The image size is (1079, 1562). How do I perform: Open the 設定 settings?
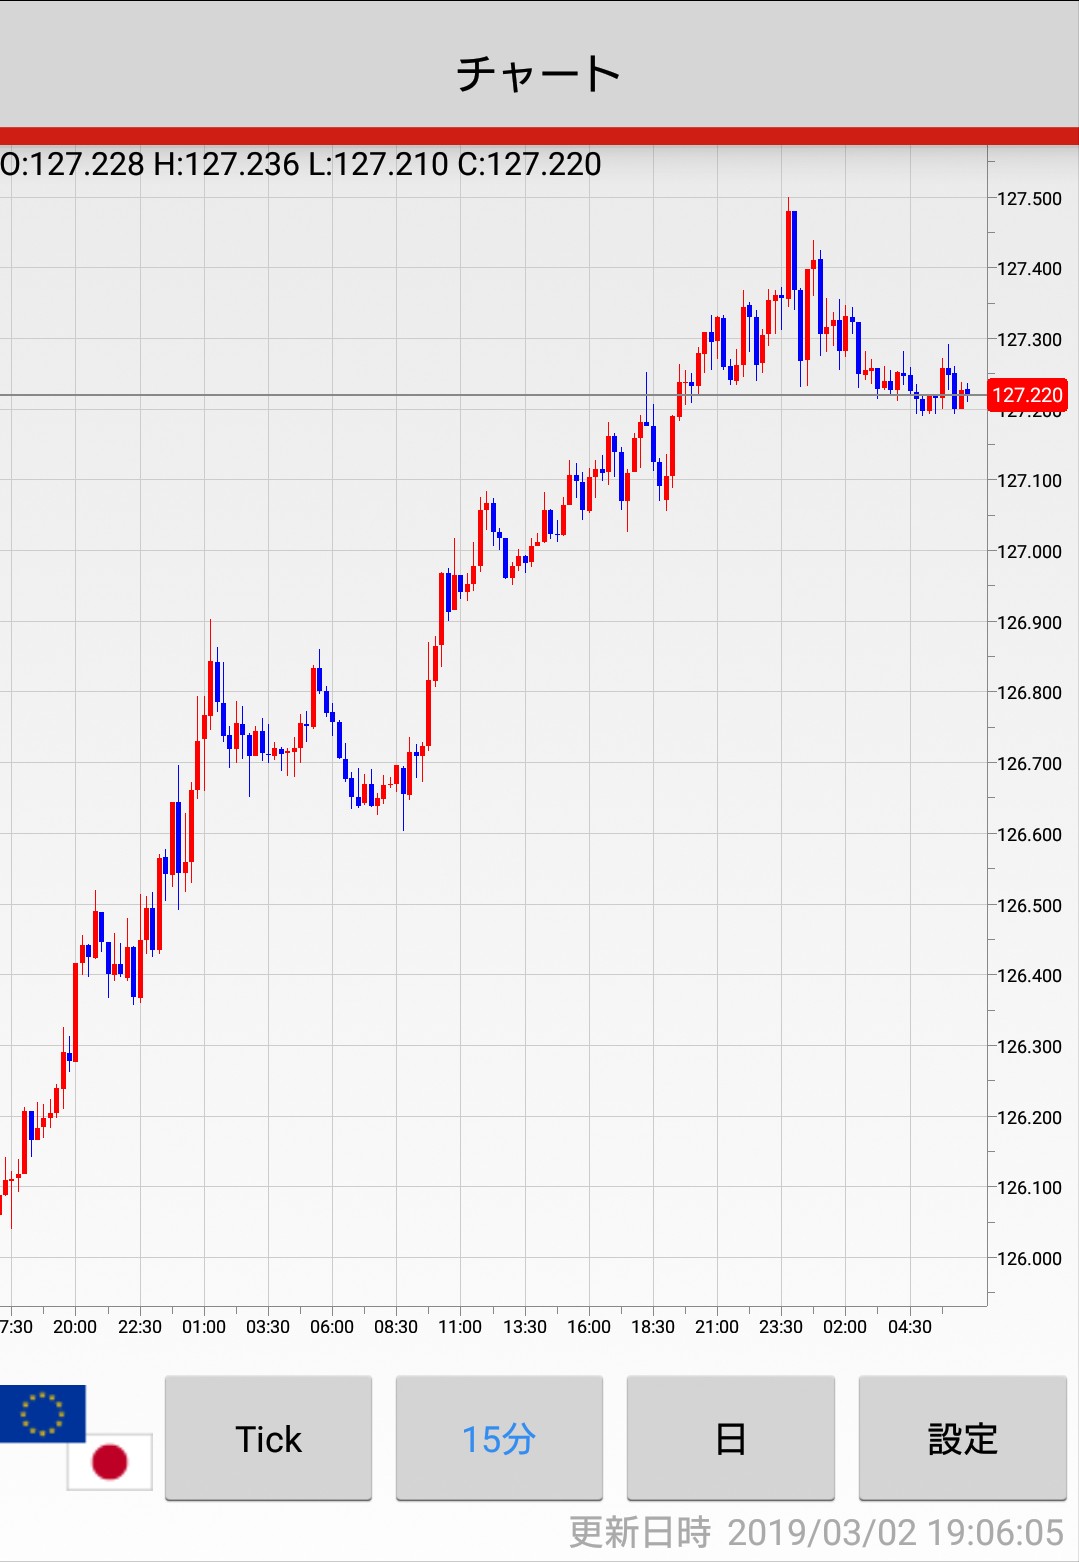962,1438
